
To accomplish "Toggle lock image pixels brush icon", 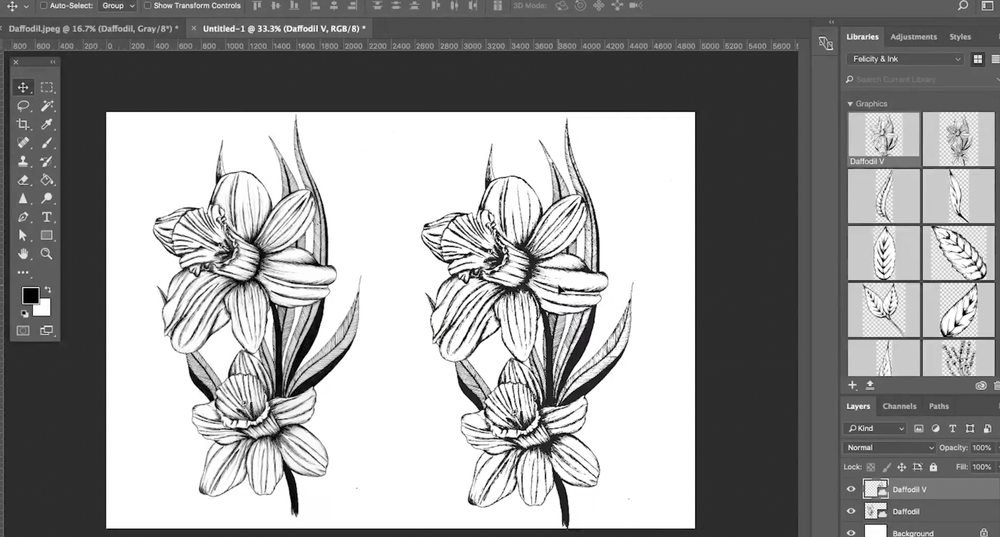I will [886, 467].
